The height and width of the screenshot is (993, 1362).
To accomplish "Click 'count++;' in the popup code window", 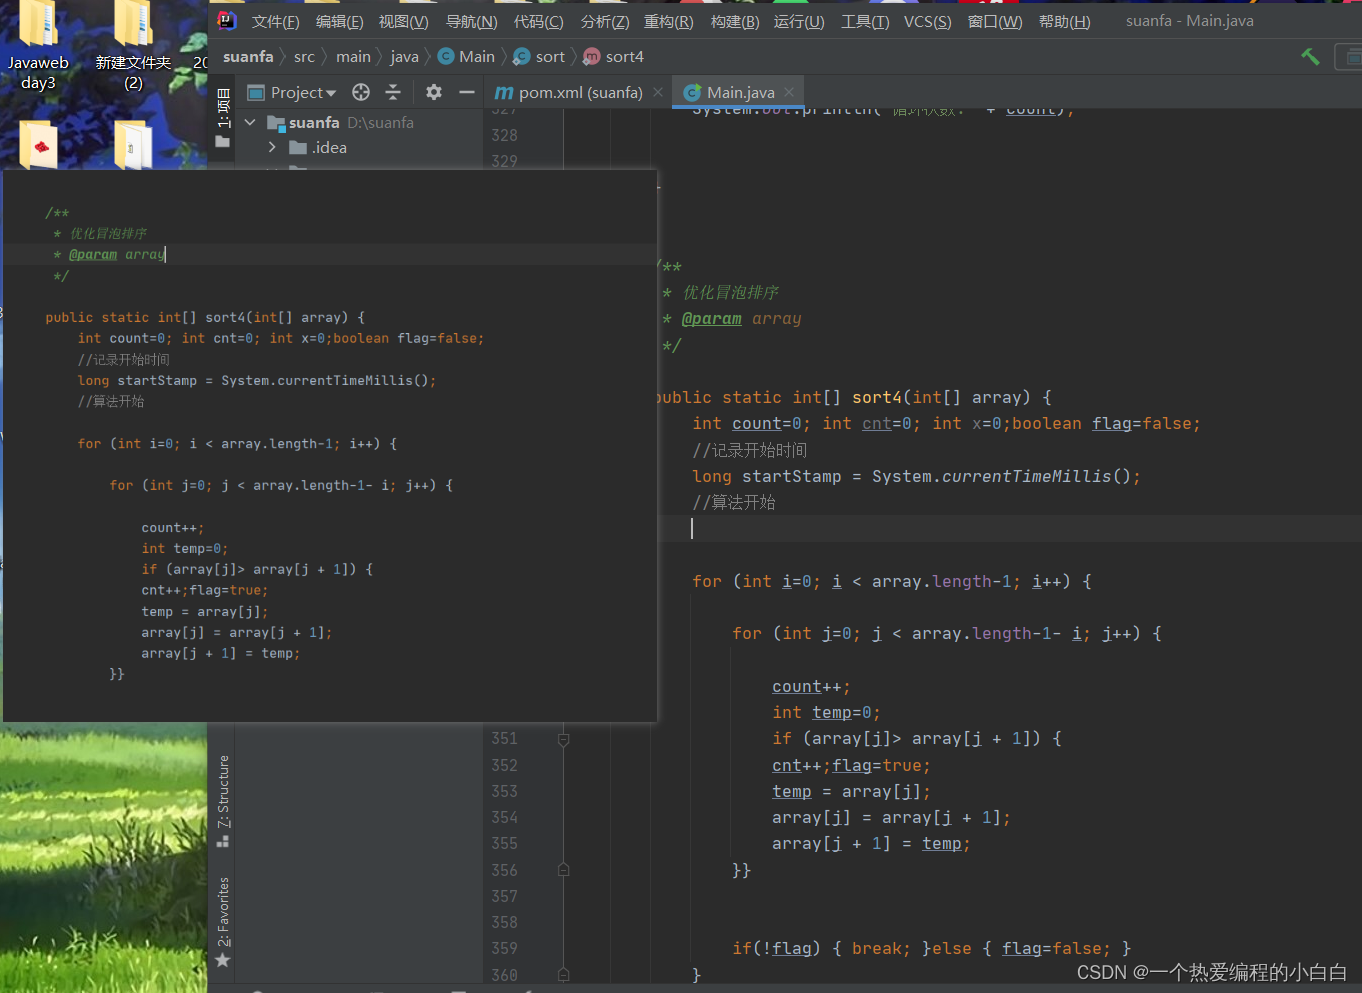I will coord(172,527).
